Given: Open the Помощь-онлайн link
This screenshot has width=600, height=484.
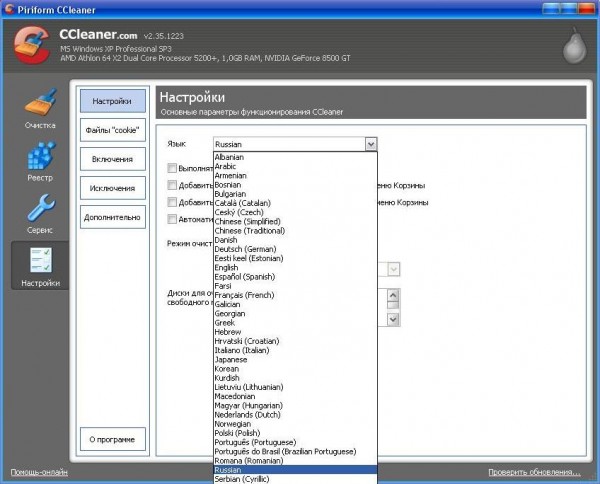Looking at the screenshot, I should coord(39,473).
